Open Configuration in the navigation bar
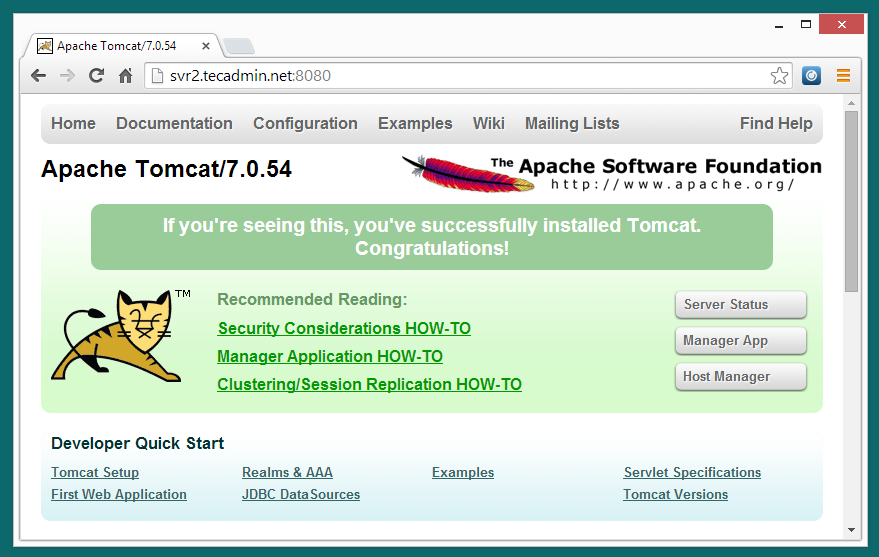The image size is (879, 557). point(306,123)
